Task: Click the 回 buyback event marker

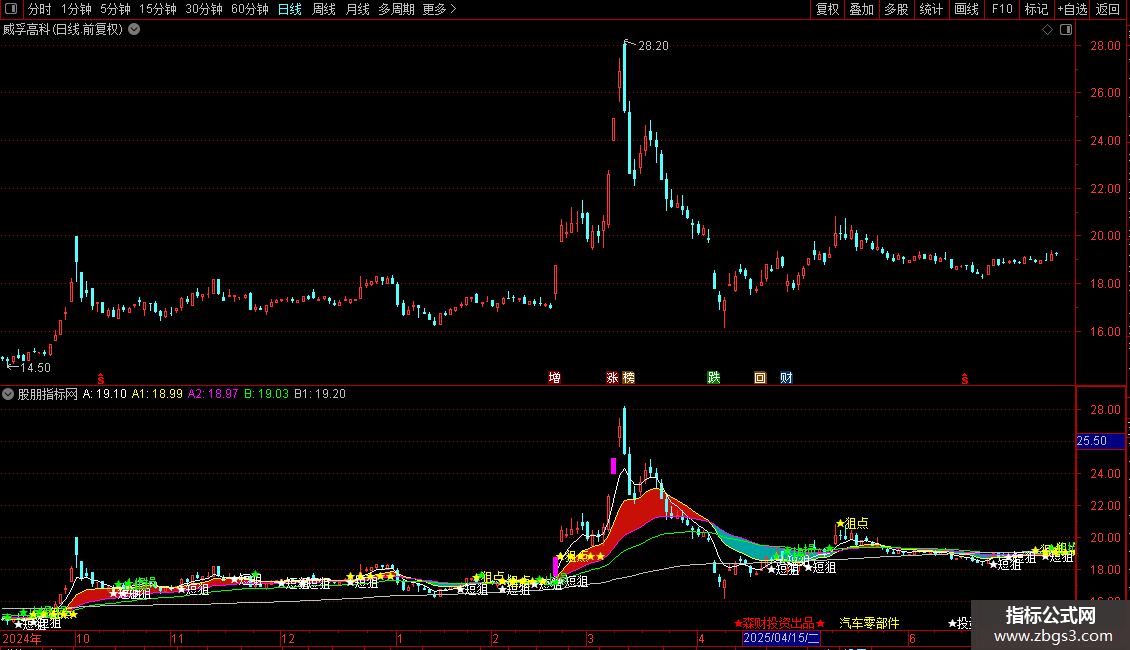Action: coord(760,378)
